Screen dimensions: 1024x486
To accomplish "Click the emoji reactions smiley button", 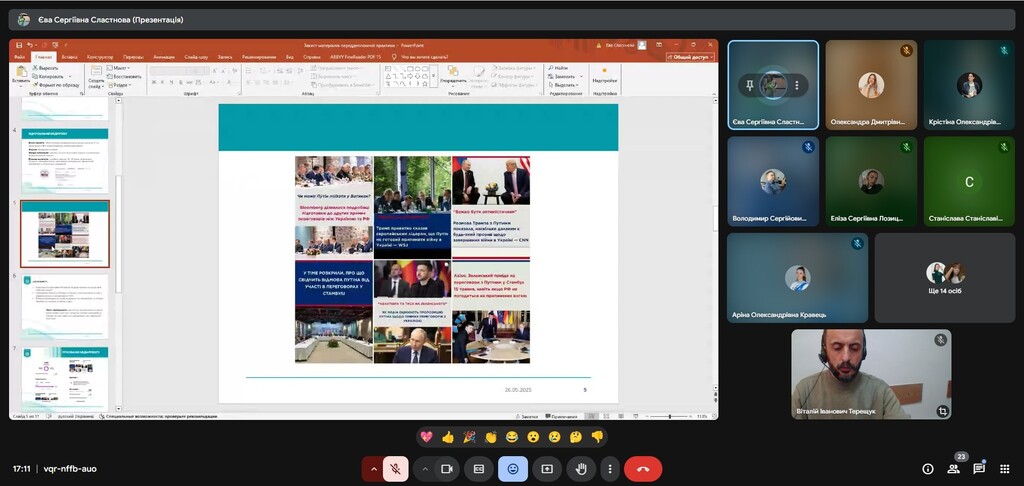I will point(513,468).
